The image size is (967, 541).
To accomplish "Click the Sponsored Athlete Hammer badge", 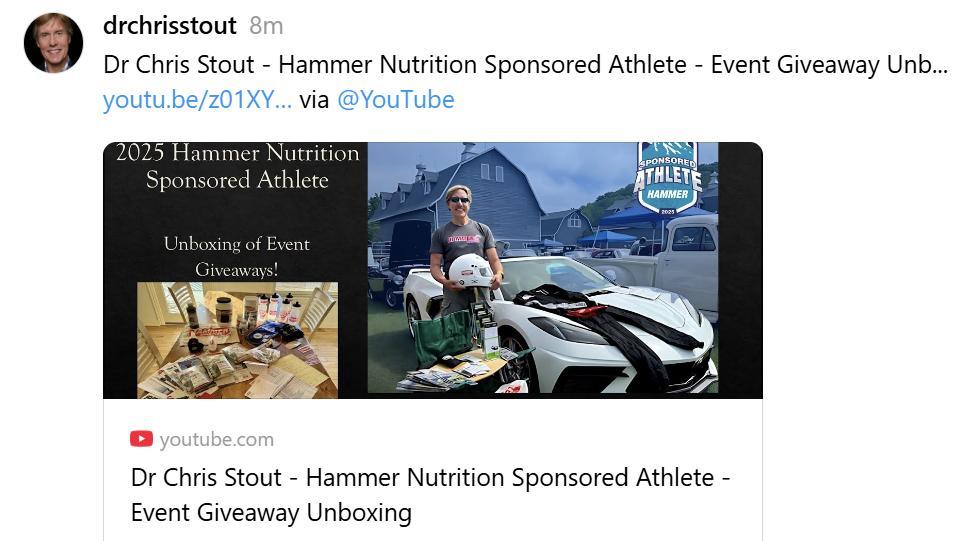I will 668,178.
